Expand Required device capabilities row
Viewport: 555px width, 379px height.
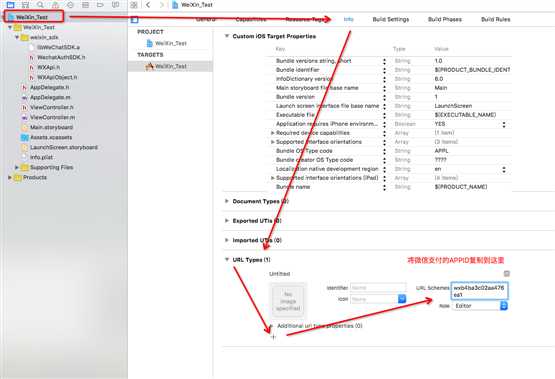[x=273, y=133]
